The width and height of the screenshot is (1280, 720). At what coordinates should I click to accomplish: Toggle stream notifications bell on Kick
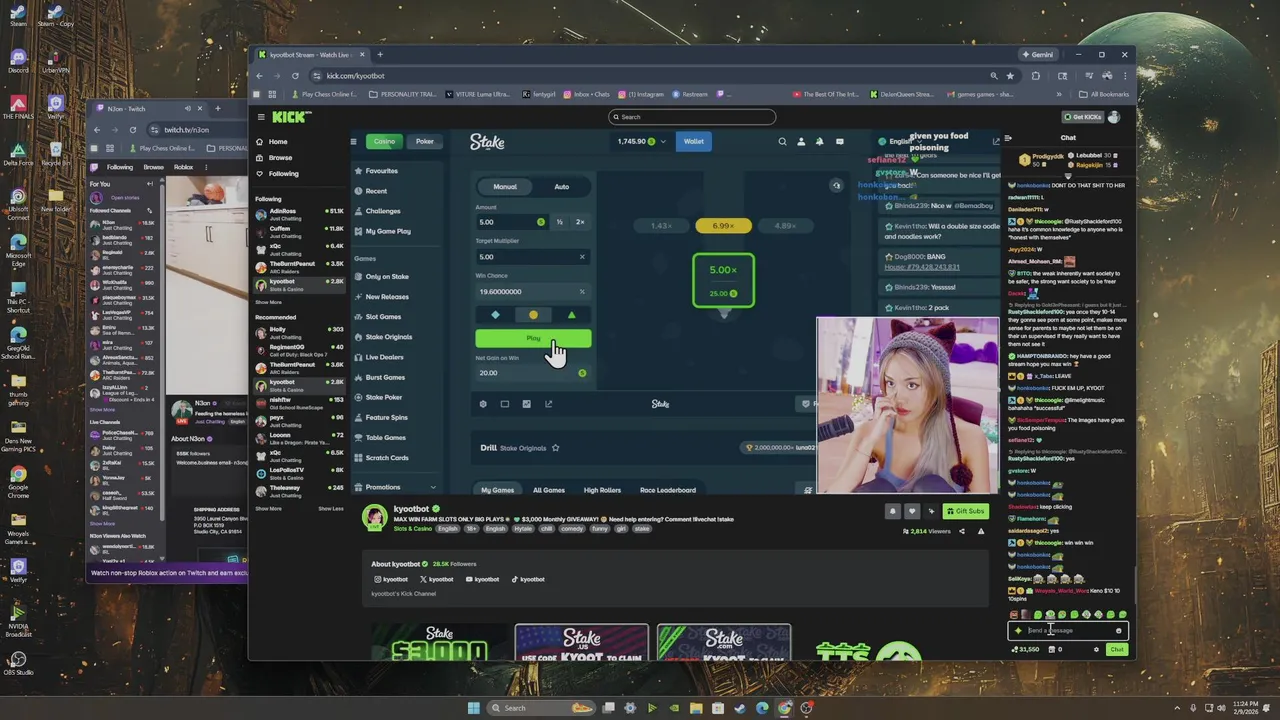[x=892, y=511]
